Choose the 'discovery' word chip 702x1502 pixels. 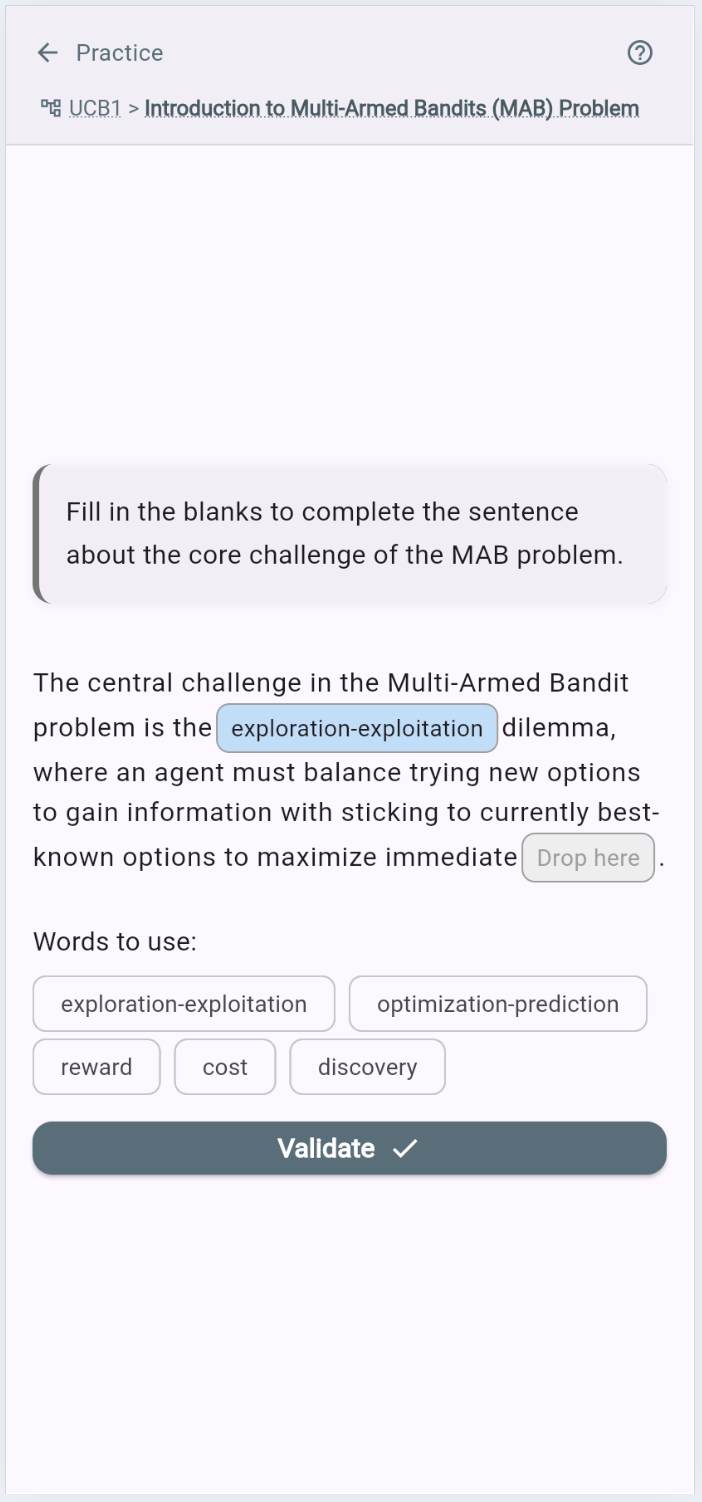click(367, 1067)
